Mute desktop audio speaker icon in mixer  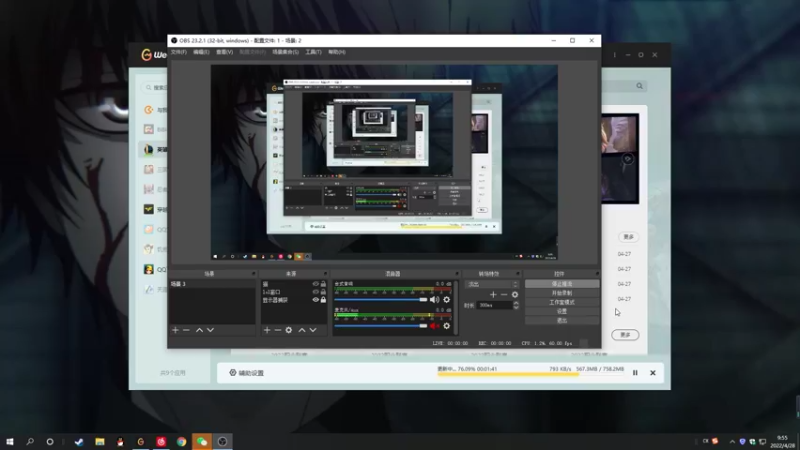pos(434,299)
